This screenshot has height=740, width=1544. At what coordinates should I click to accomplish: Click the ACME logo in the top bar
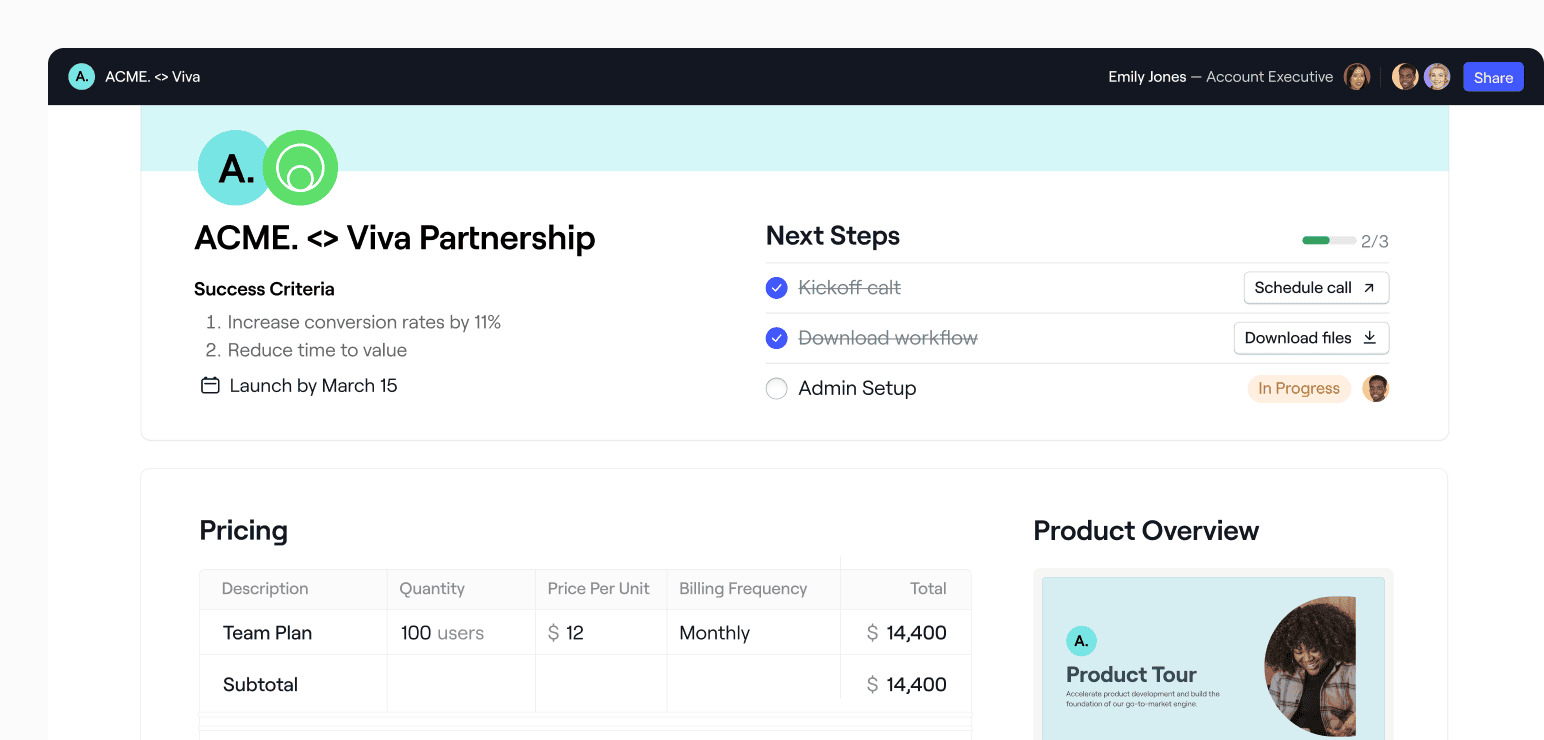point(81,77)
